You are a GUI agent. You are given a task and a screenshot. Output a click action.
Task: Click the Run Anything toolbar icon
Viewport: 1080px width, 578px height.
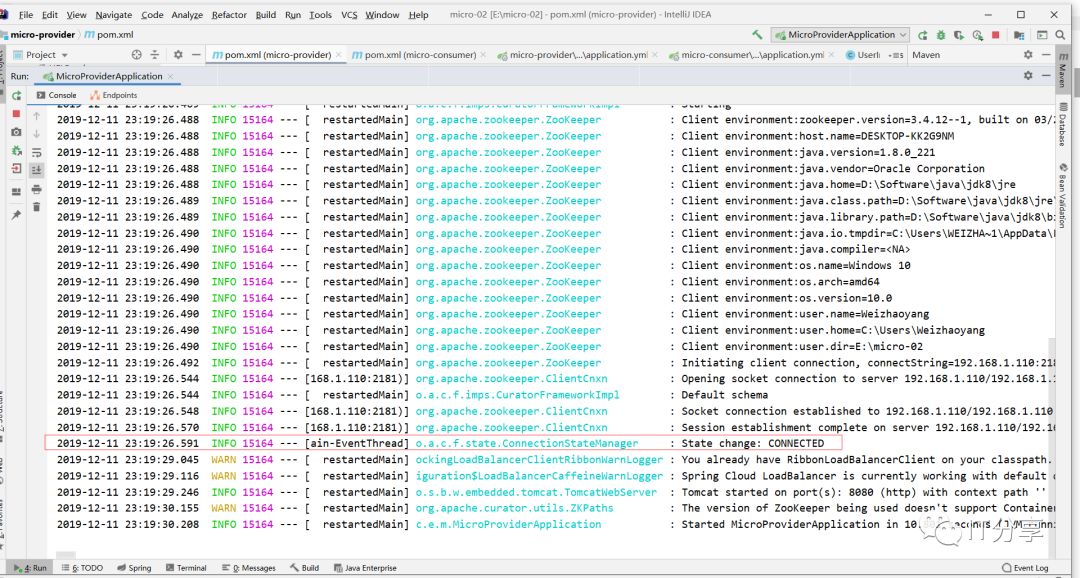1042,34
